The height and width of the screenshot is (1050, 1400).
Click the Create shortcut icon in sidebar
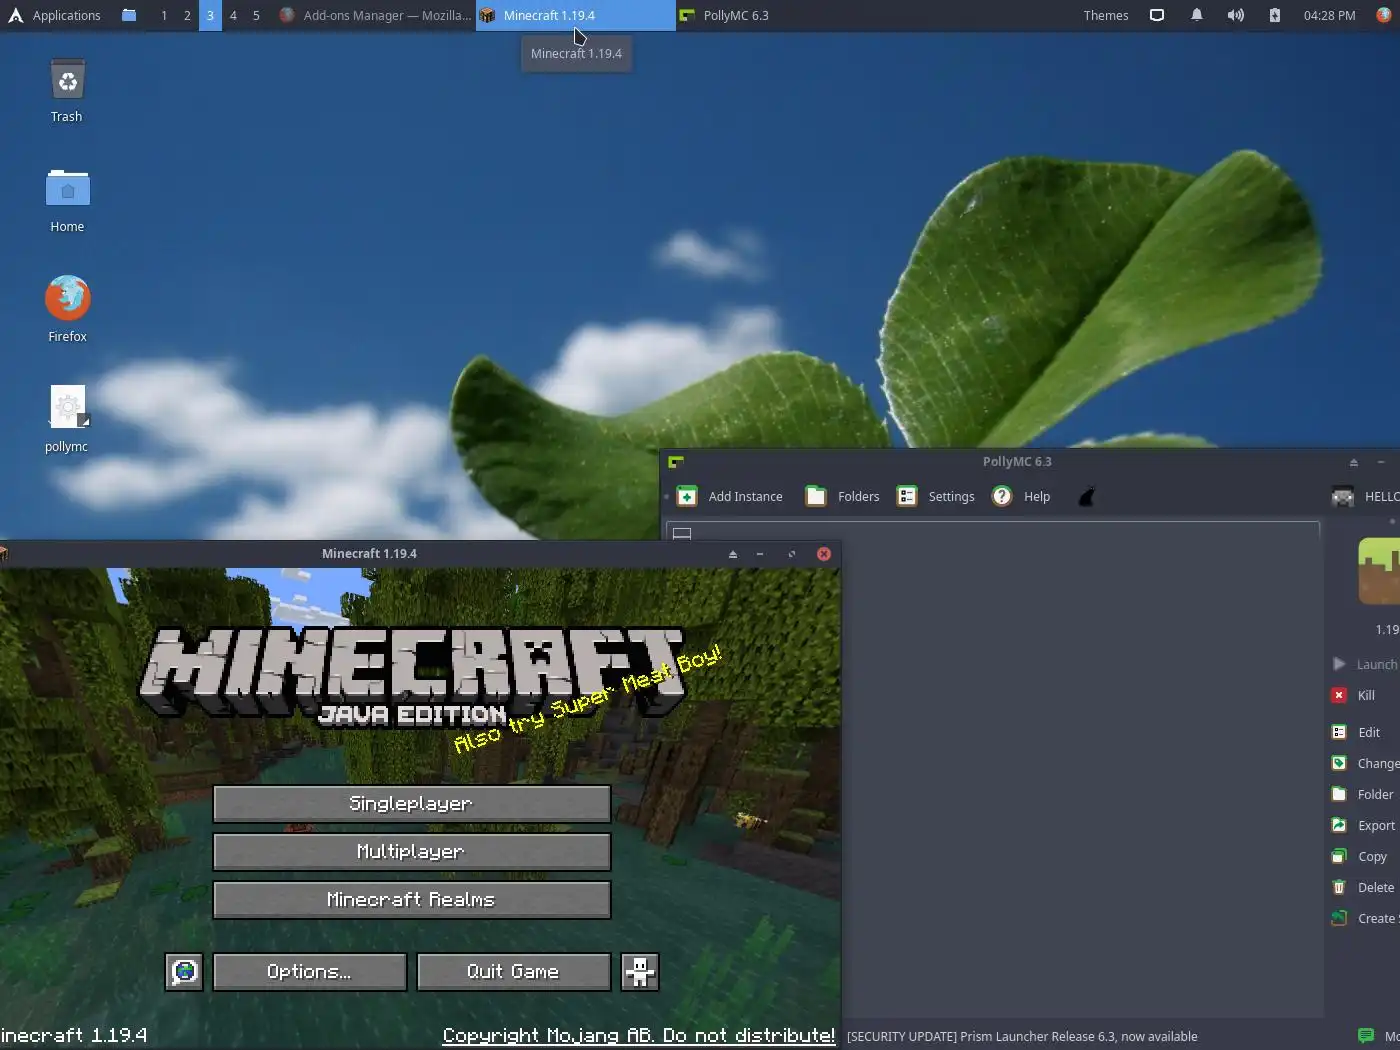[x=1339, y=918]
